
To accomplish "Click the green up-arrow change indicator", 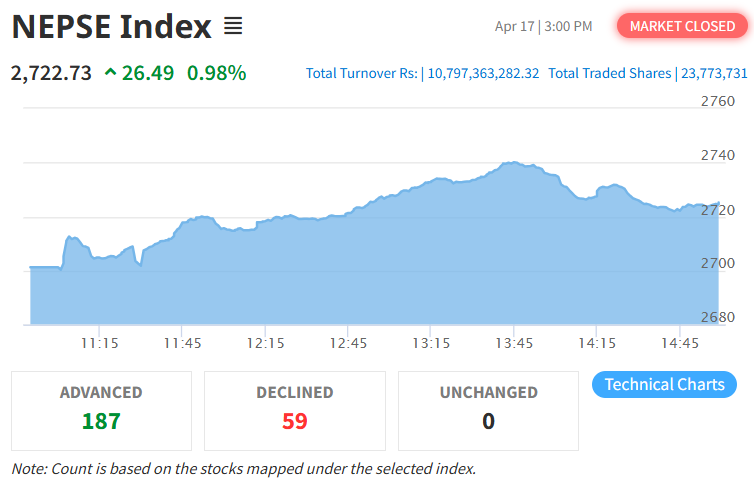I will [x=109, y=73].
